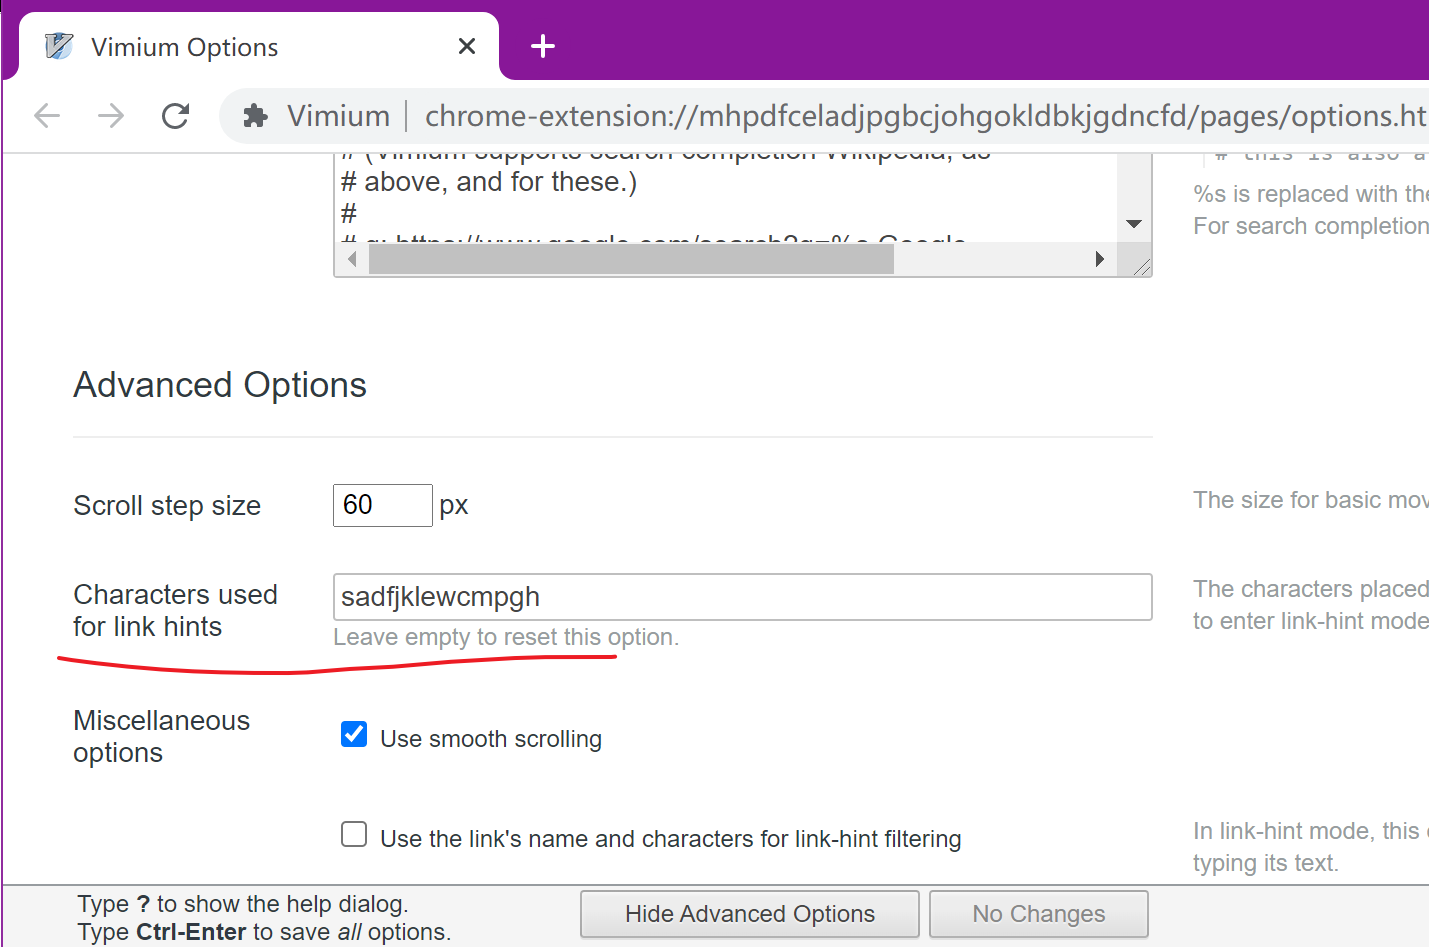Click the address bar URL
The width and height of the screenshot is (1429, 947).
pos(800,115)
